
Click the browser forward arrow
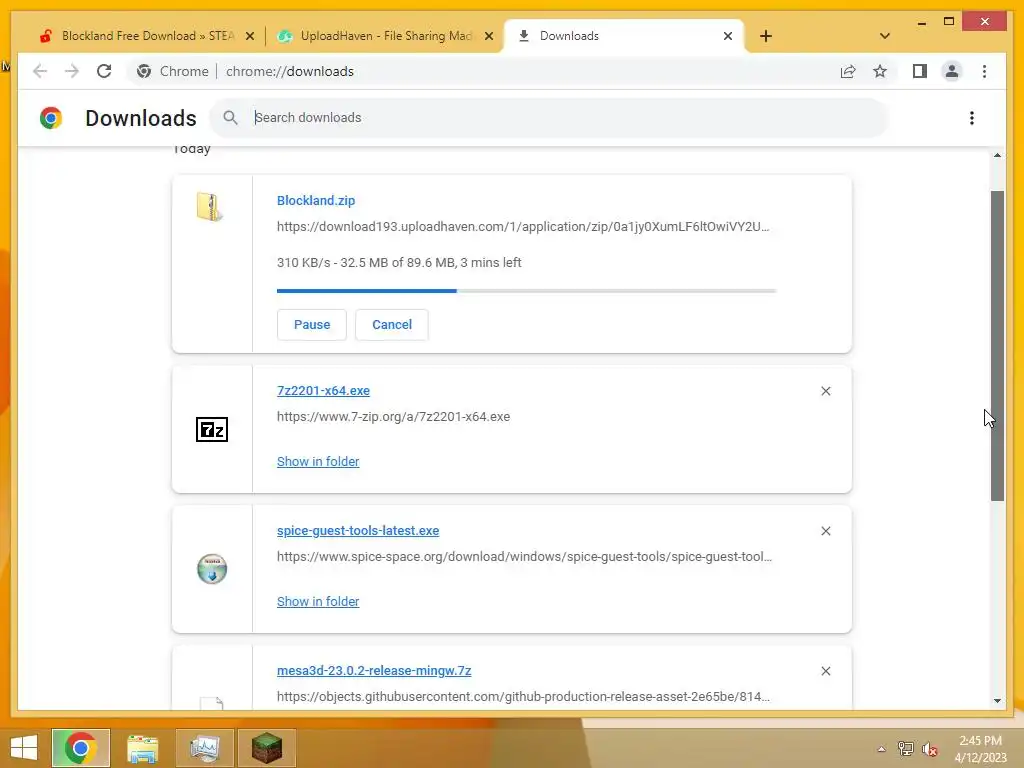pos(72,71)
